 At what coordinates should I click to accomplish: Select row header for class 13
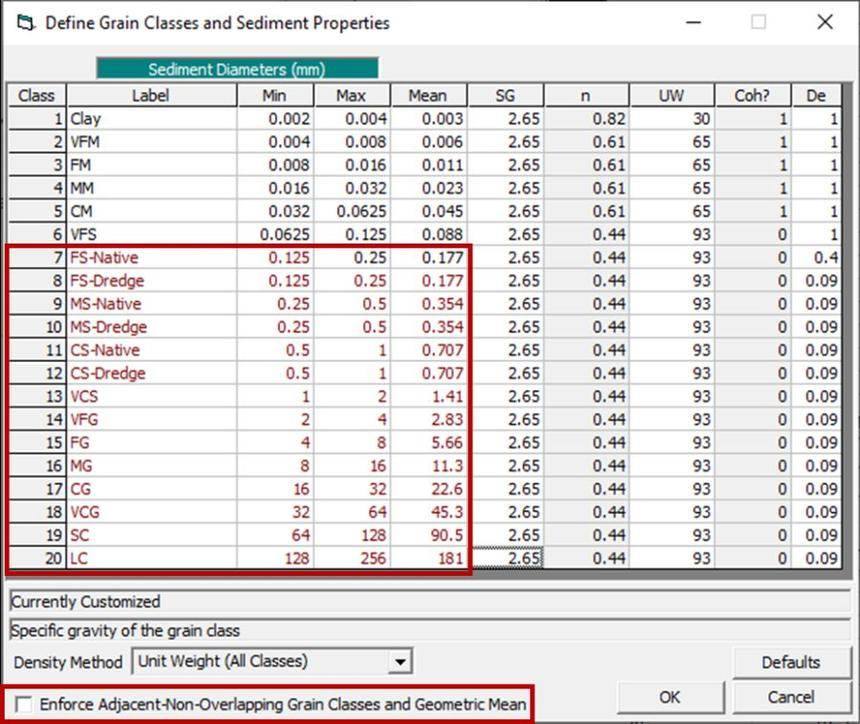point(37,397)
